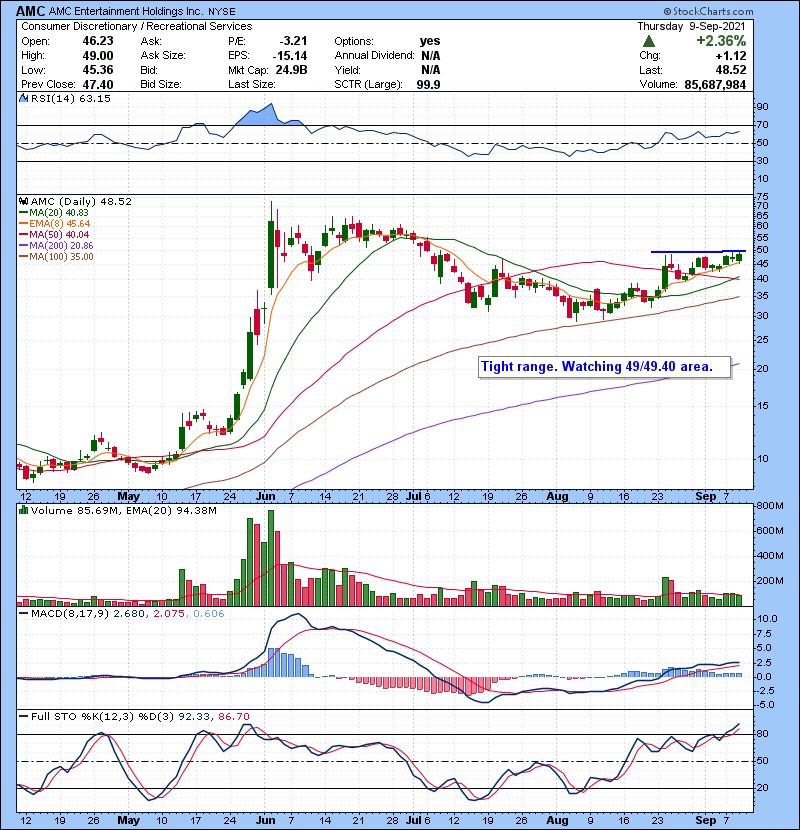The height and width of the screenshot is (830, 800).
Task: Click the Prev Close value 47.40
Action: [98, 84]
